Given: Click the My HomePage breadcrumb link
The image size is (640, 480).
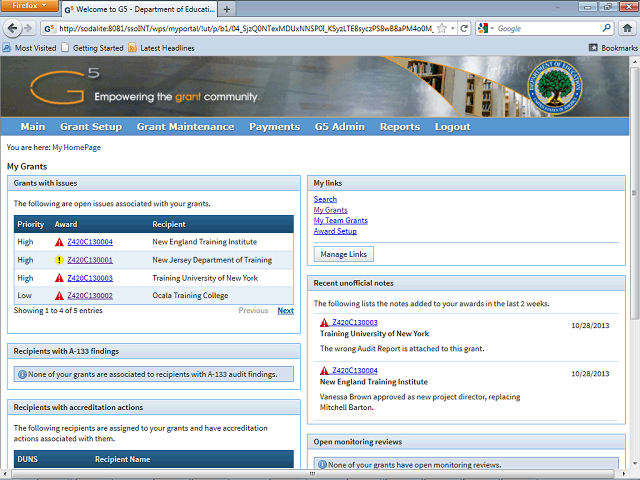Looking at the screenshot, I should tap(76, 147).
